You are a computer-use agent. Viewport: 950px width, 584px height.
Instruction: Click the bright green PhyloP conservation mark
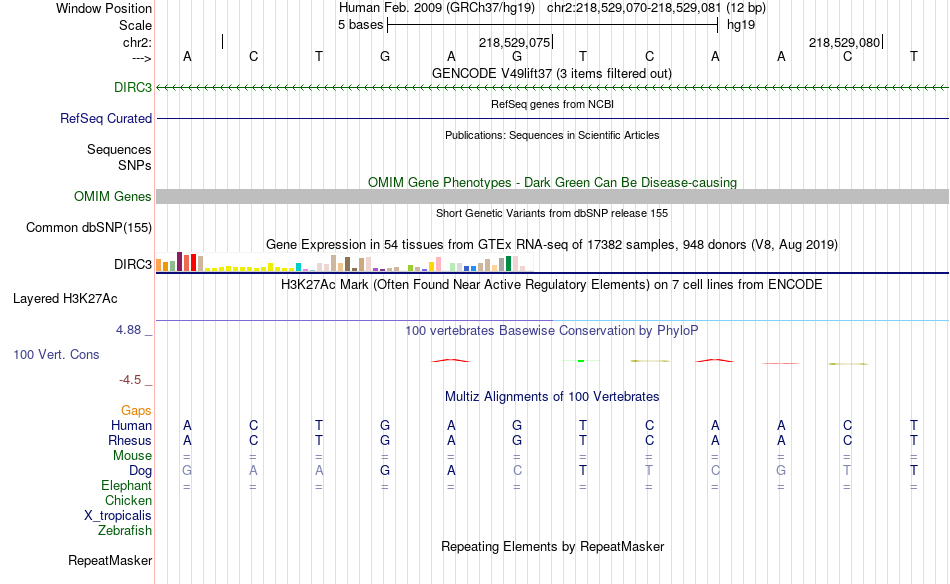(581, 361)
